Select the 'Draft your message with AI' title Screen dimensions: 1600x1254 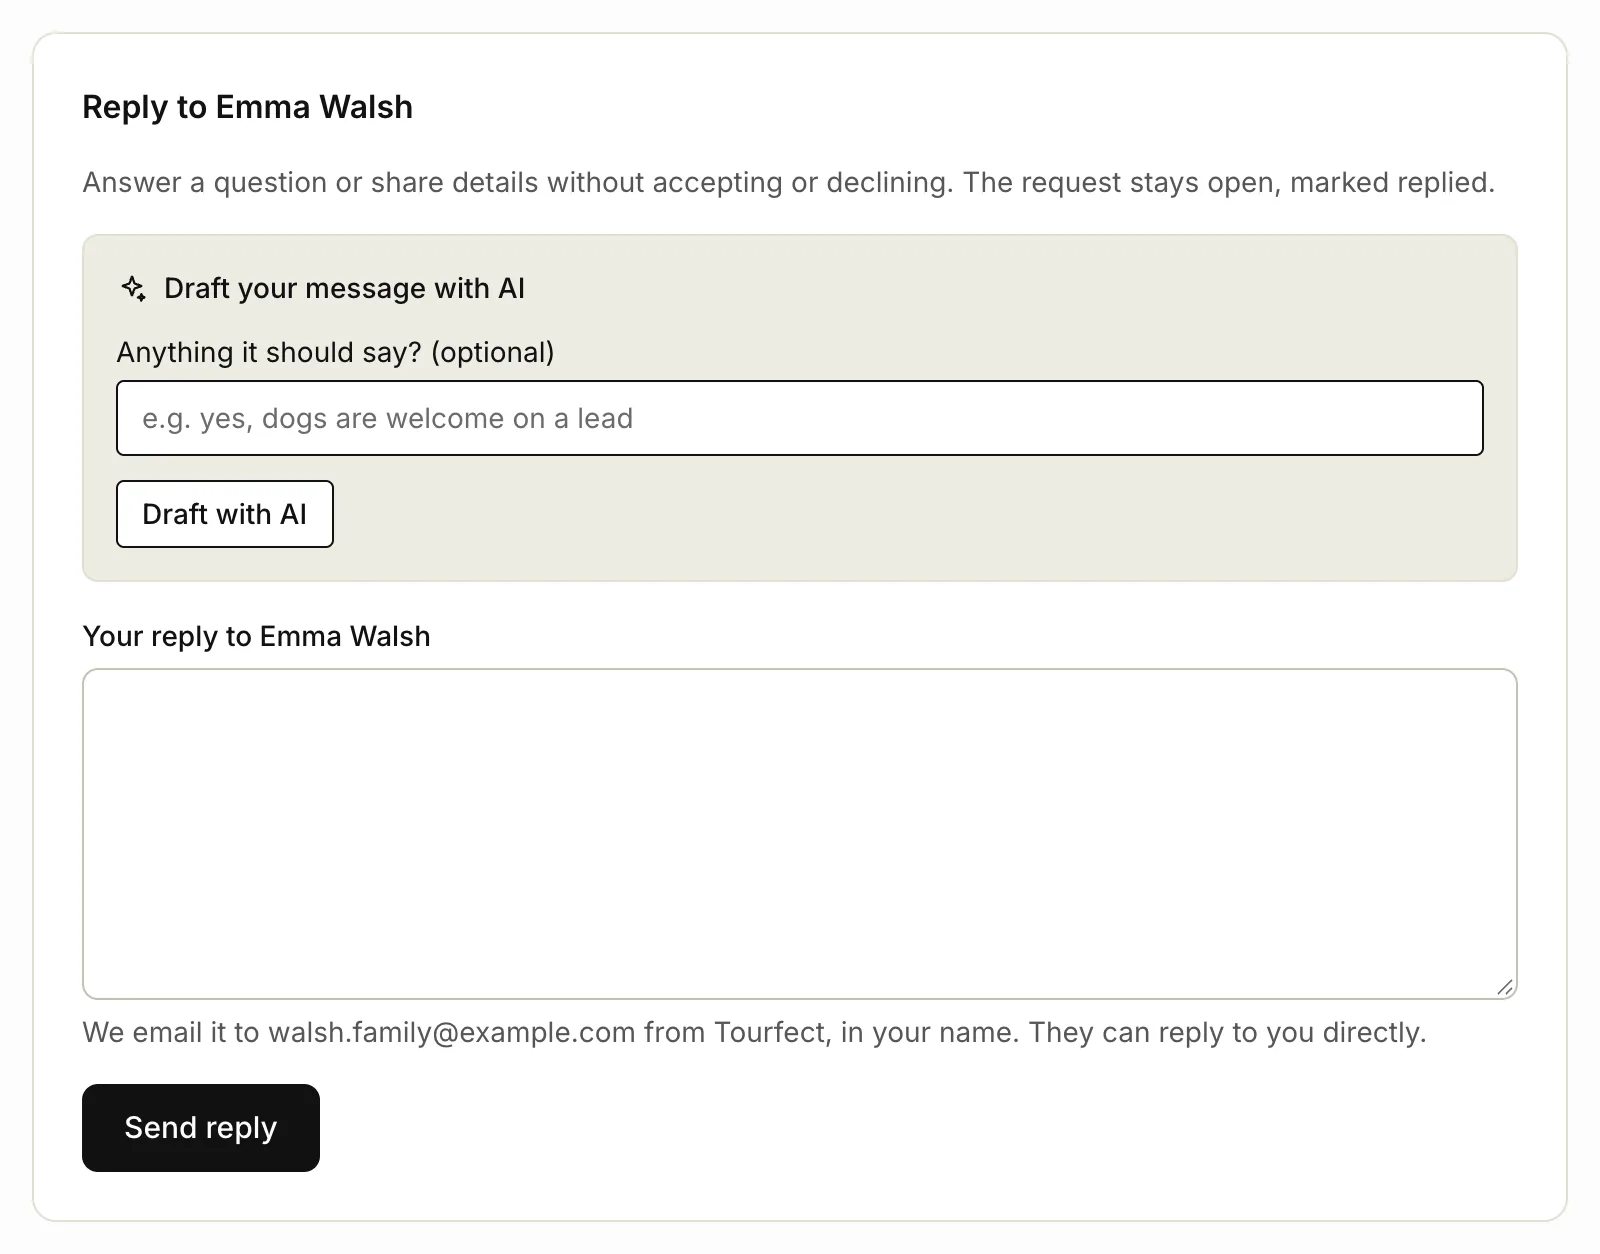(344, 289)
